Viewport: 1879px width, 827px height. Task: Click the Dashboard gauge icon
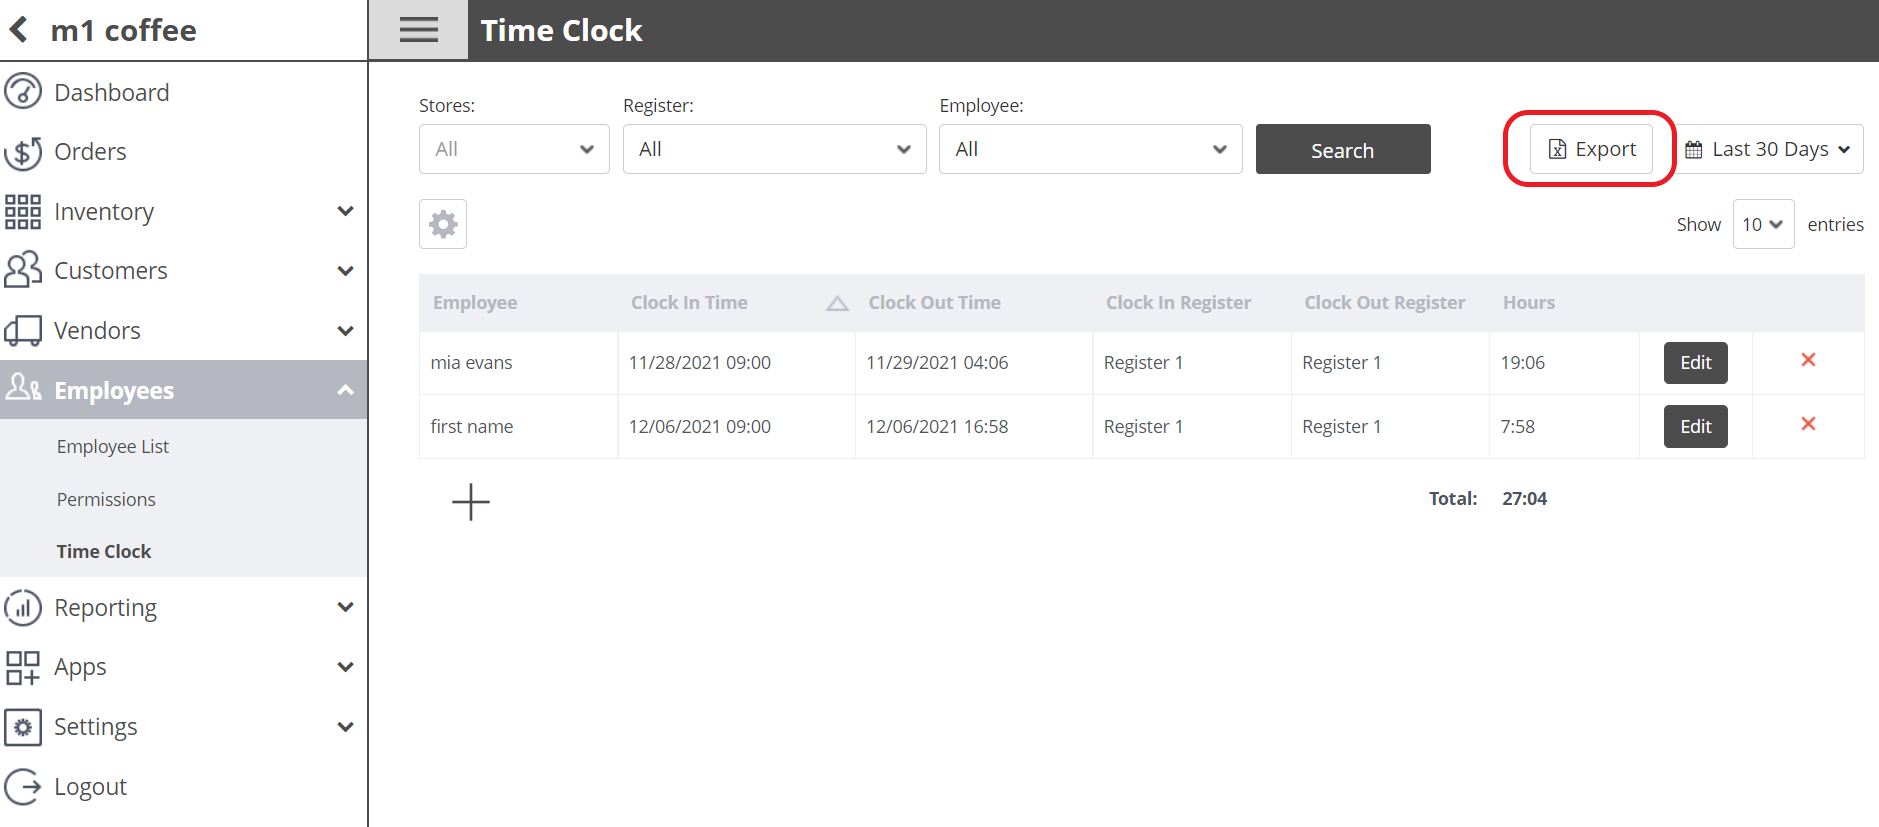pos(23,91)
